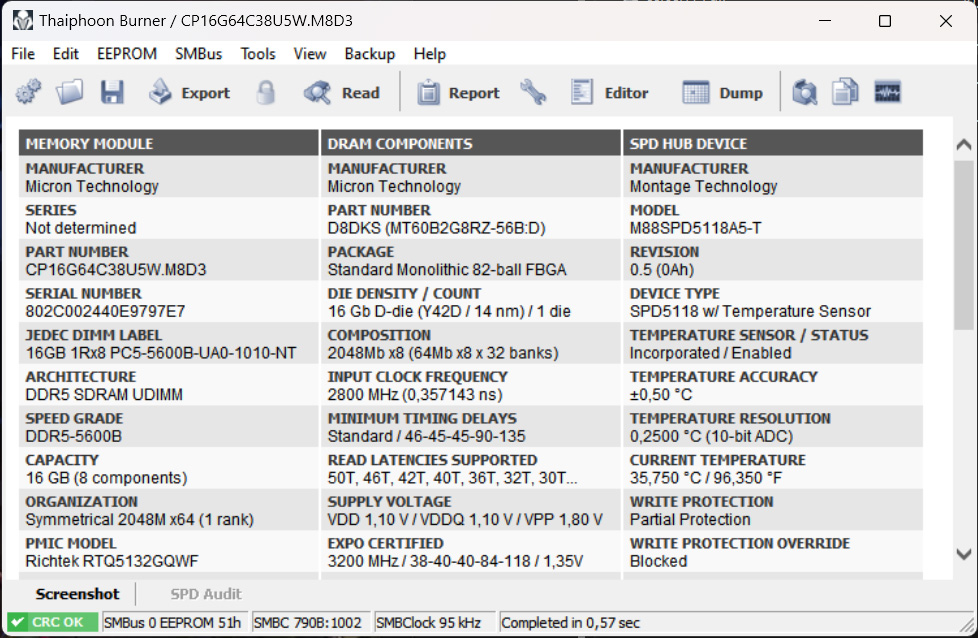Select the part number CP16G64C38U5W.M8D3 value
This screenshot has height=638, width=978.
[116, 270]
